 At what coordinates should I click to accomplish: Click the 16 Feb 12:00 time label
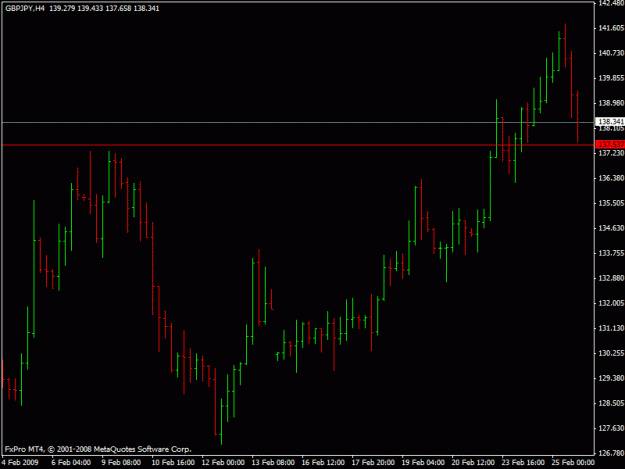323,463
